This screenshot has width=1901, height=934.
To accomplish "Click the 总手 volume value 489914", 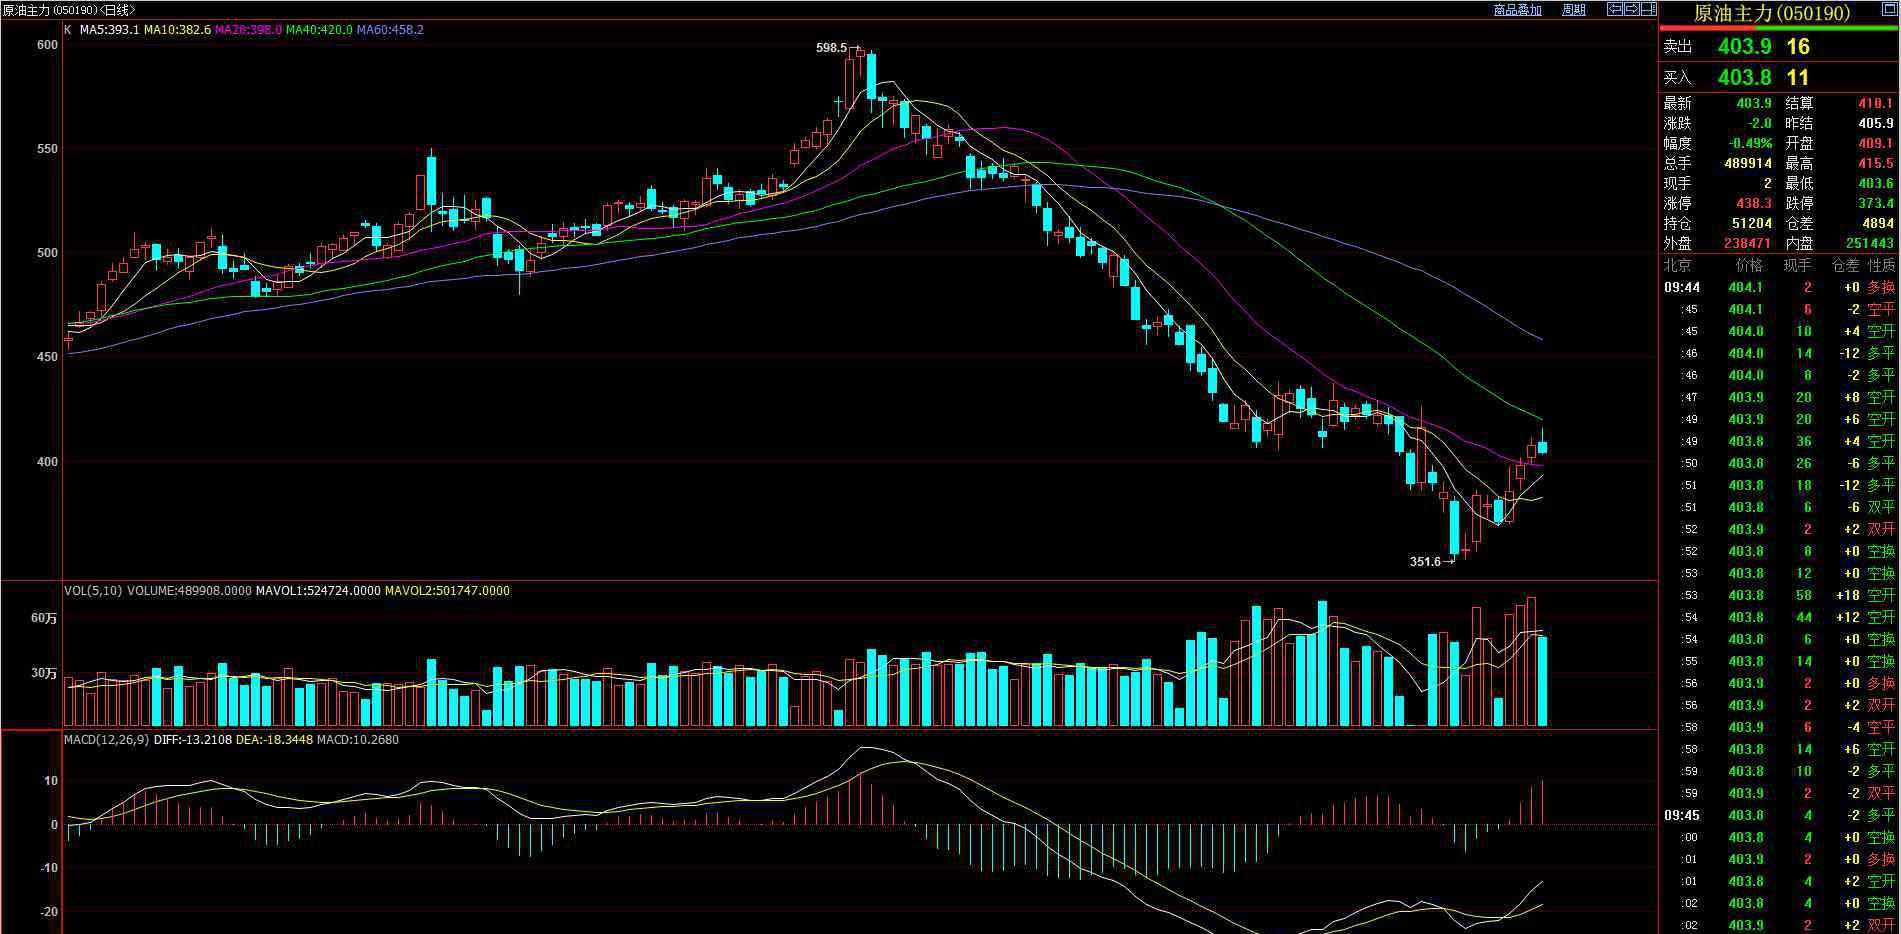I will point(1746,164).
